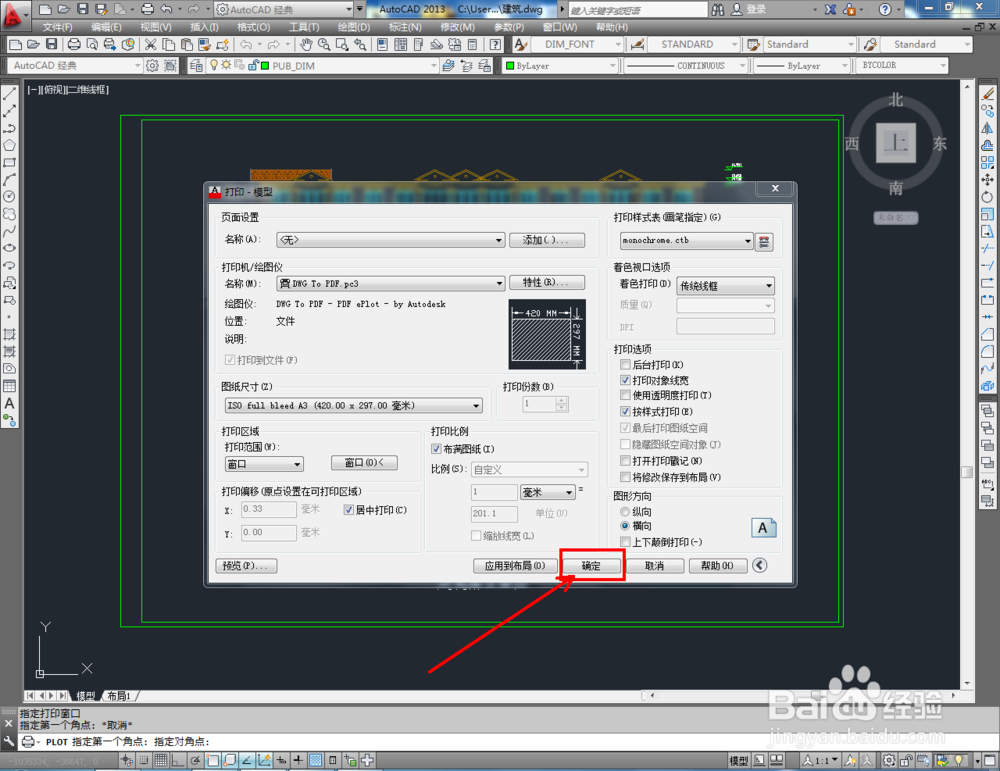Select the Move tool in right toolbar
This screenshot has width=1000, height=771.
(987, 180)
